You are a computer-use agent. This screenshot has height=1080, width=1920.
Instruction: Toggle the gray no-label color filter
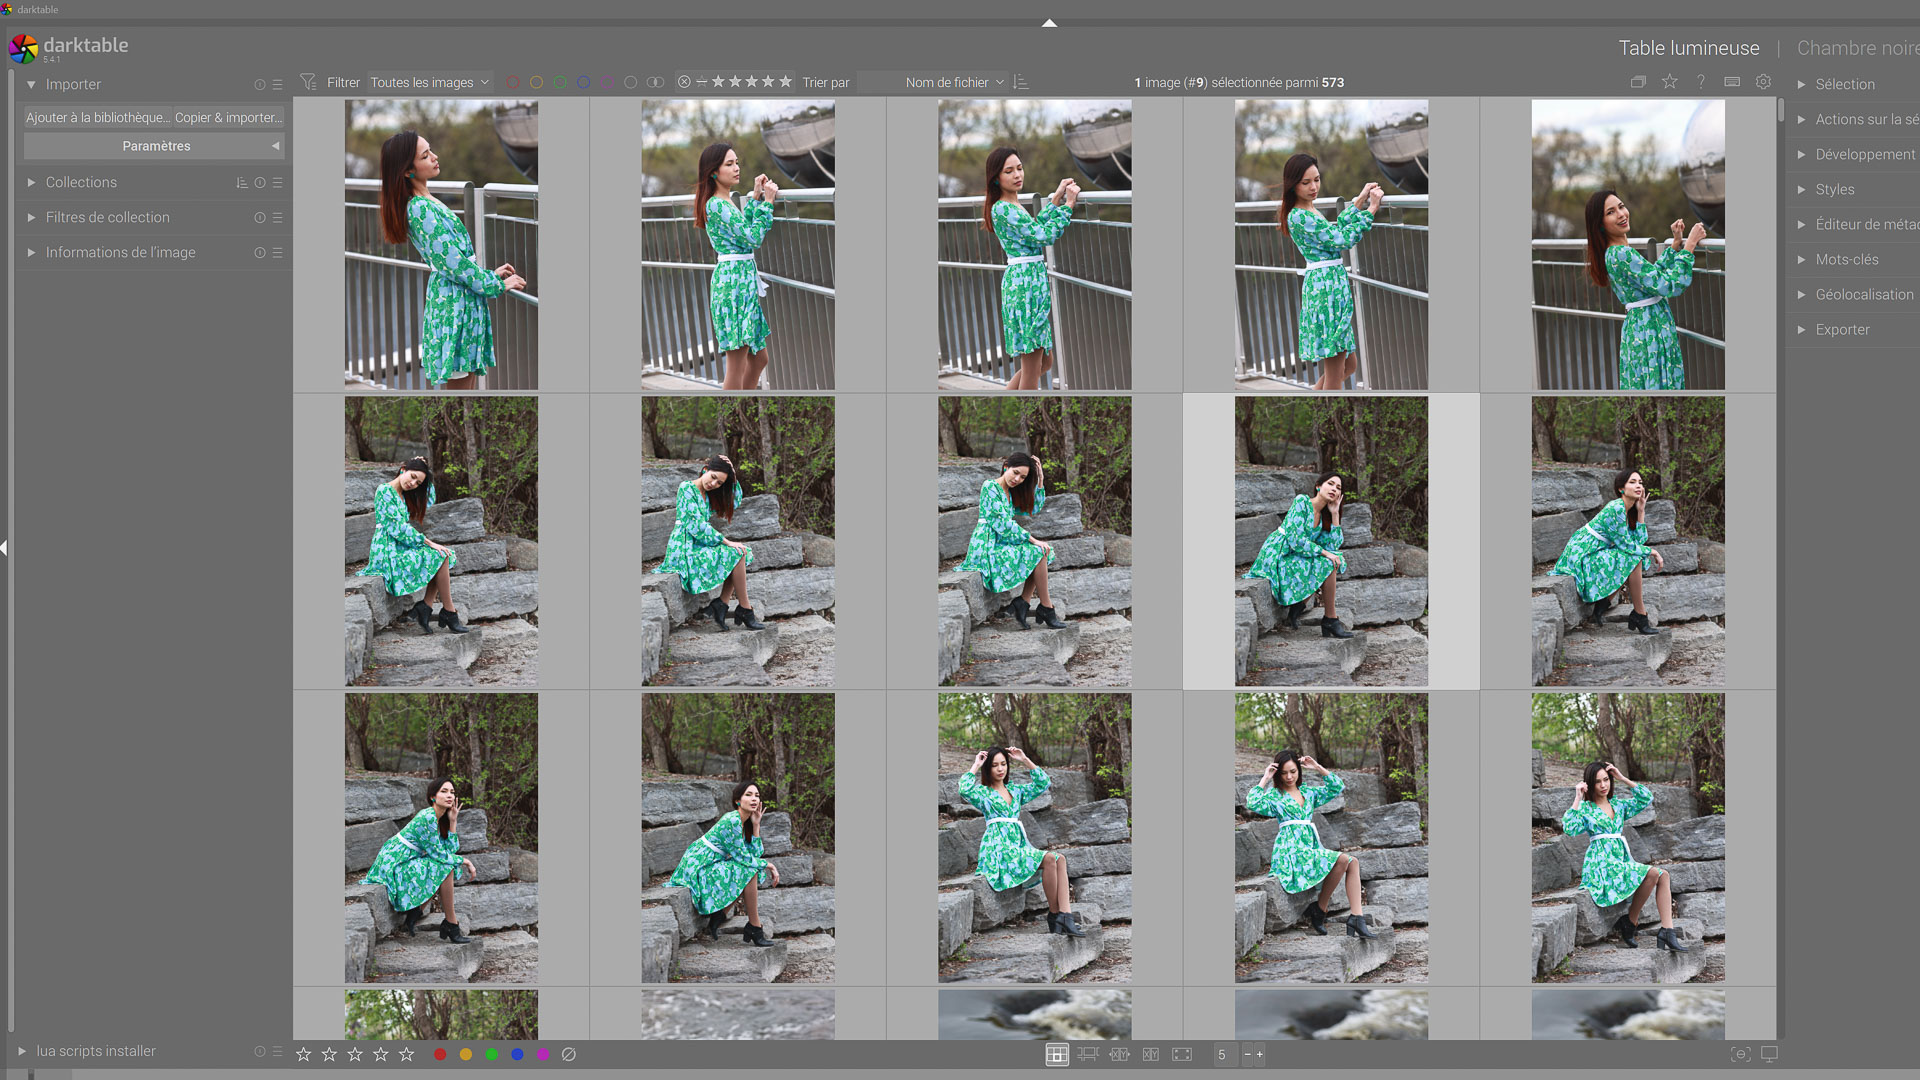click(x=631, y=82)
